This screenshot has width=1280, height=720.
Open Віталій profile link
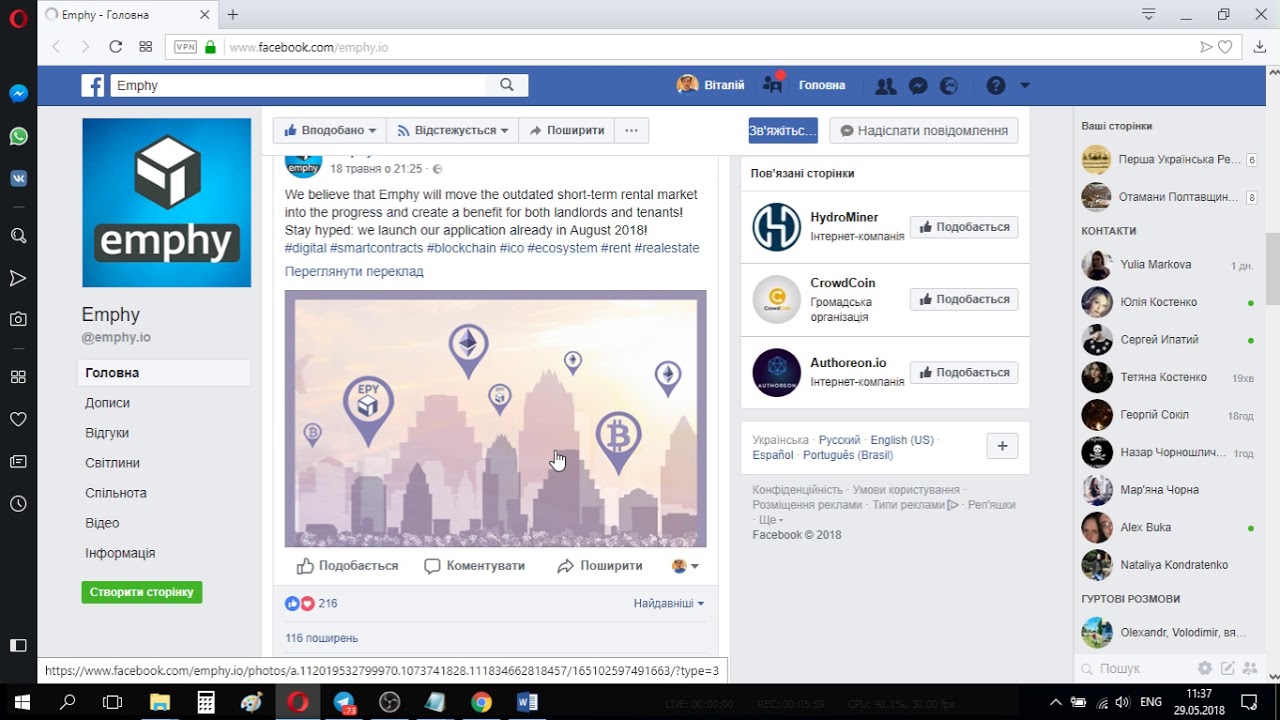pos(710,85)
